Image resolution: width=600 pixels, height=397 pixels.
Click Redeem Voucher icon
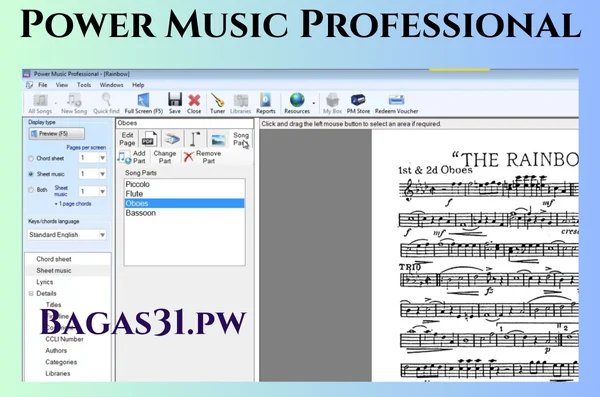tap(396, 104)
